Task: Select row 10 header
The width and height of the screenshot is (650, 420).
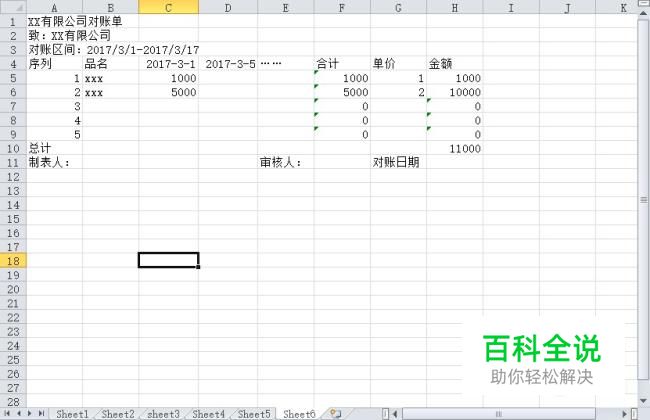Action: pos(13,148)
